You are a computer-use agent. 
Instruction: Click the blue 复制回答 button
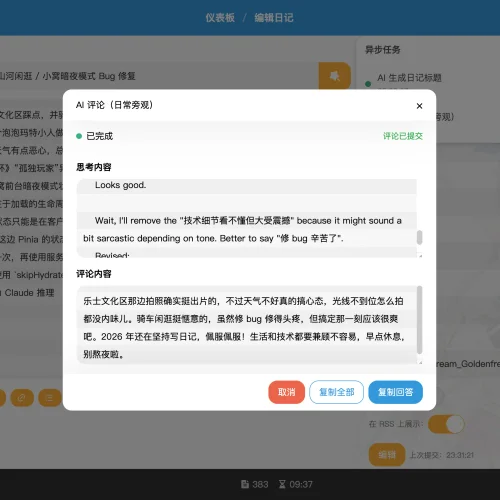coord(395,392)
